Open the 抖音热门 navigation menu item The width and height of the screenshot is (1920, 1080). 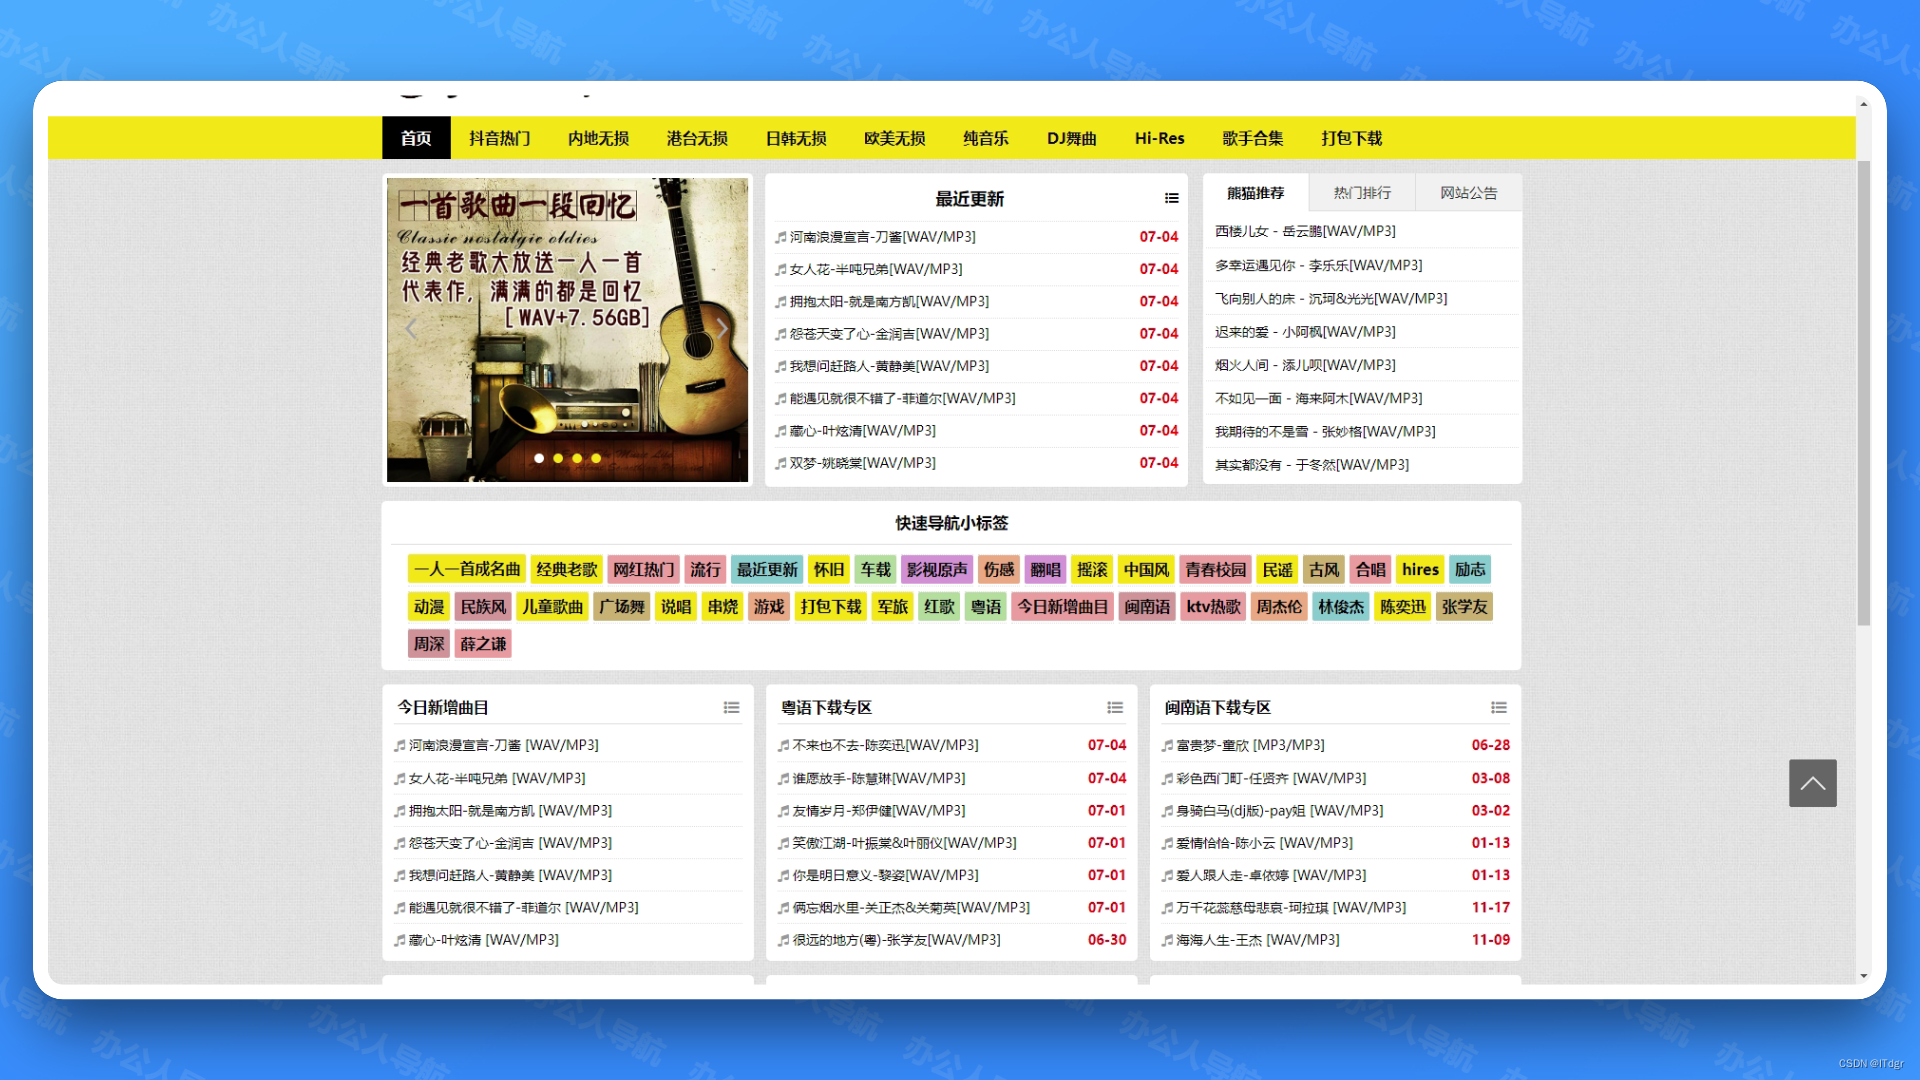coord(499,139)
